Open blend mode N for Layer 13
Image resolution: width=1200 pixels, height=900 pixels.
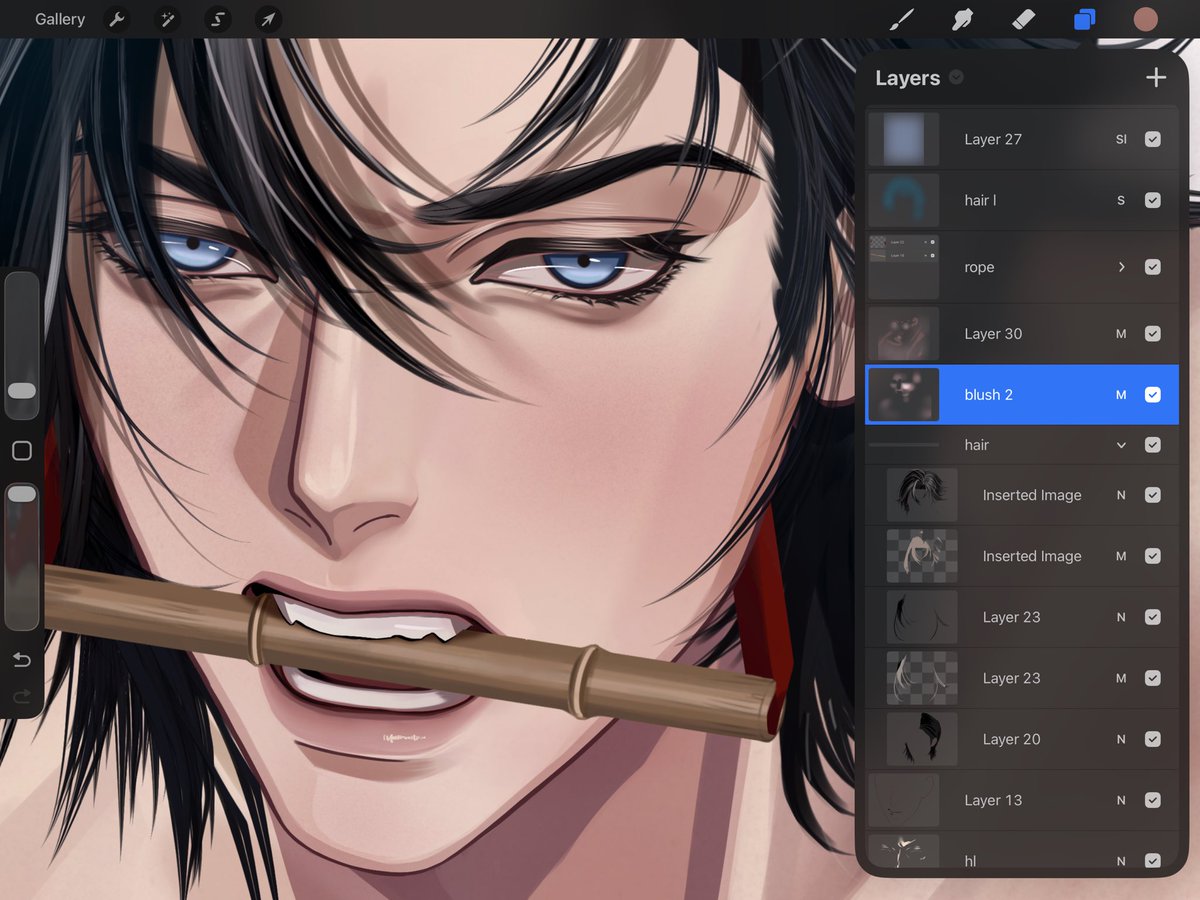[x=1121, y=800]
